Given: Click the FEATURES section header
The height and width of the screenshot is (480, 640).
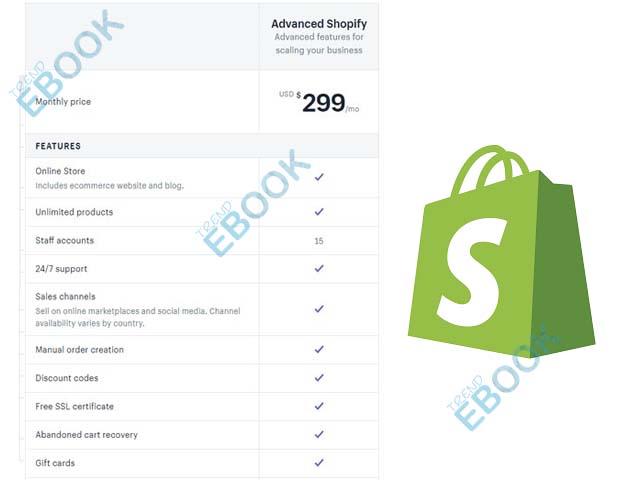Looking at the screenshot, I should 58,146.
